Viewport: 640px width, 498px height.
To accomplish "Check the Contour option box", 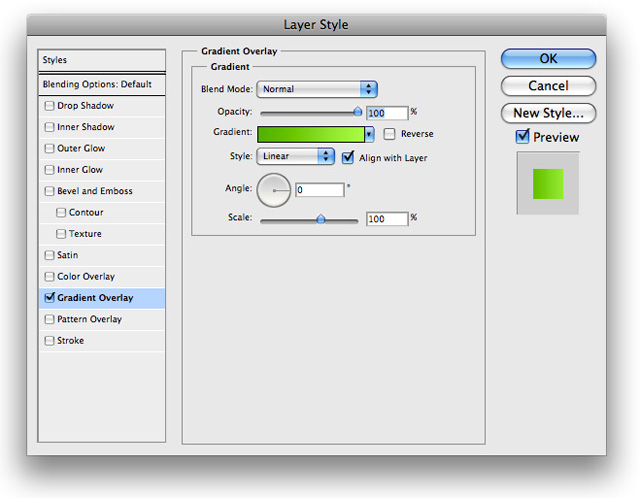I will click(61, 212).
